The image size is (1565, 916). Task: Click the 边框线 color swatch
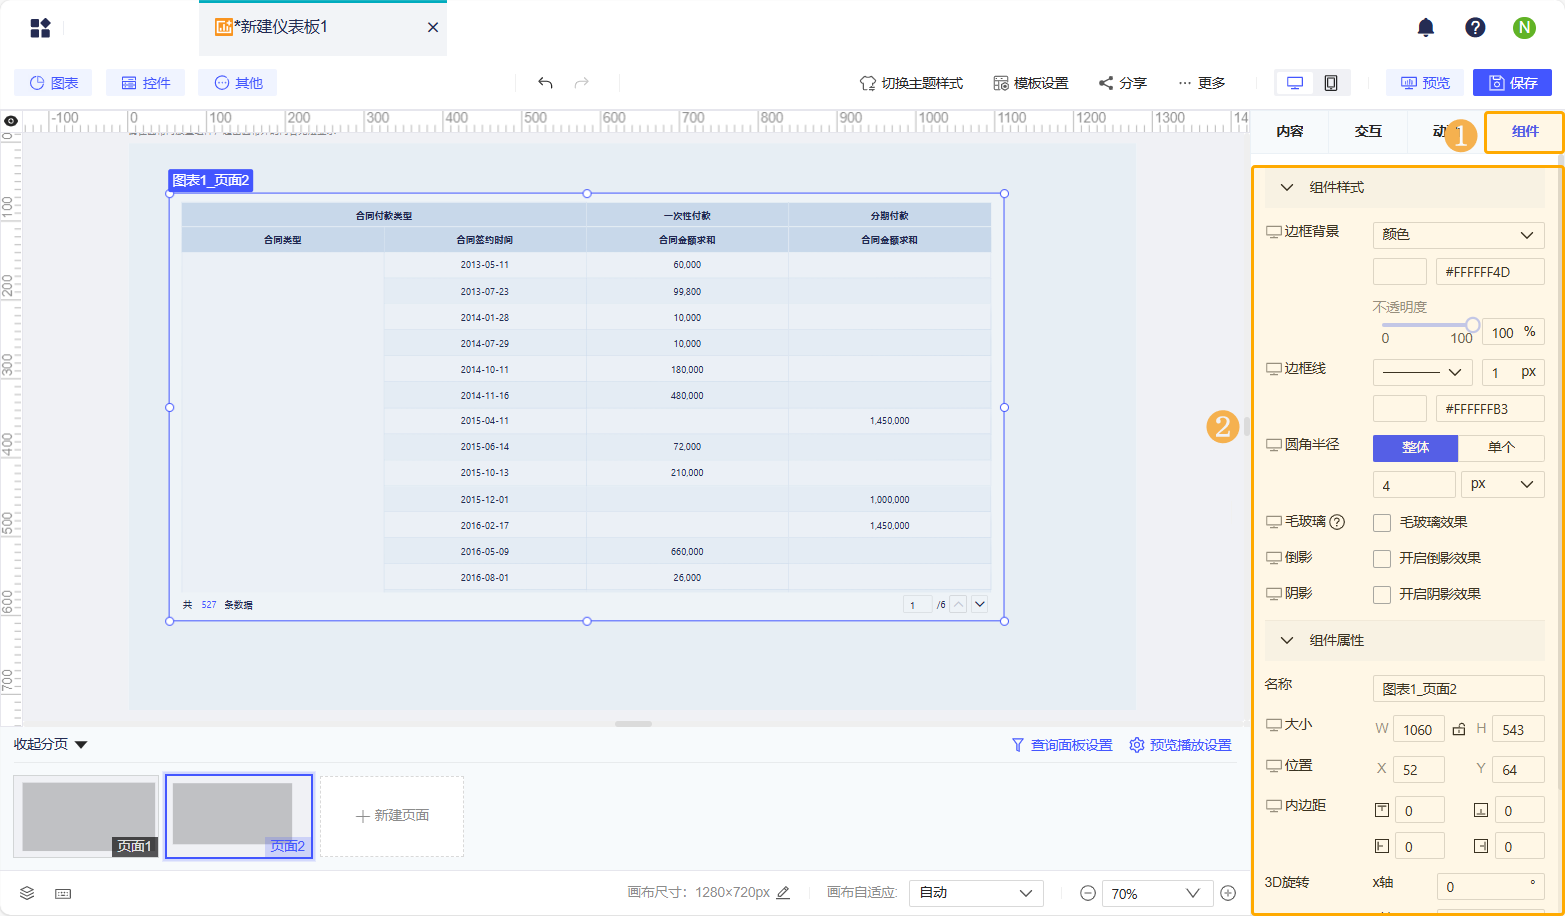(1400, 408)
